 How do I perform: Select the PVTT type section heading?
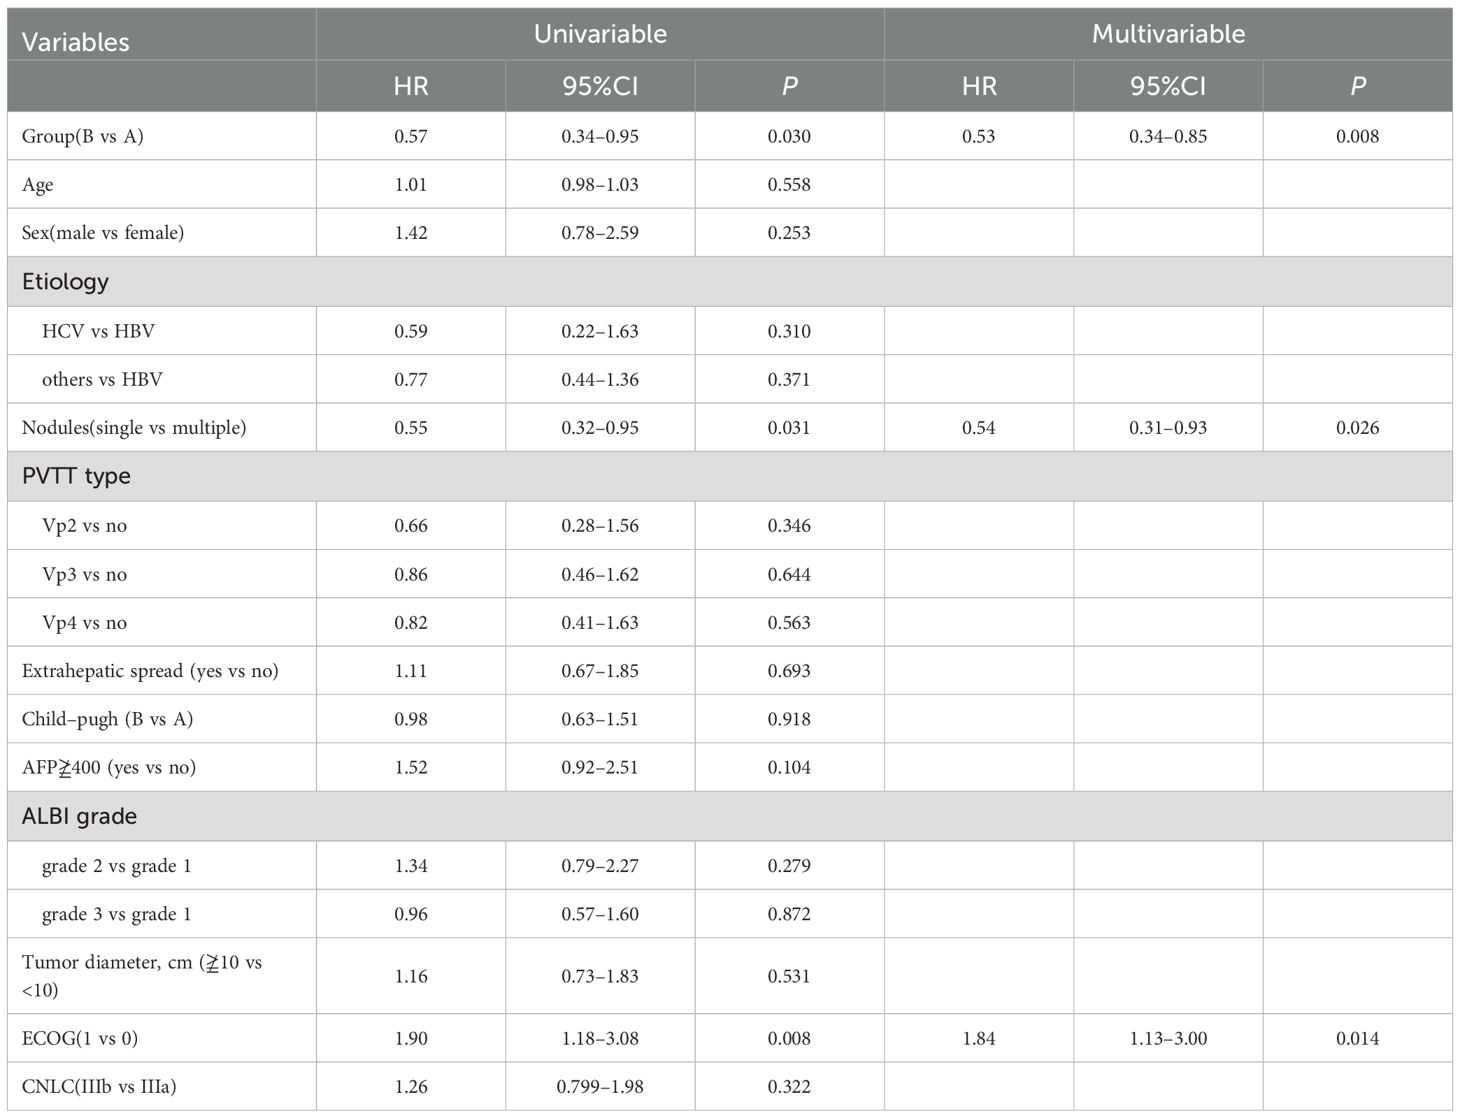76,476
